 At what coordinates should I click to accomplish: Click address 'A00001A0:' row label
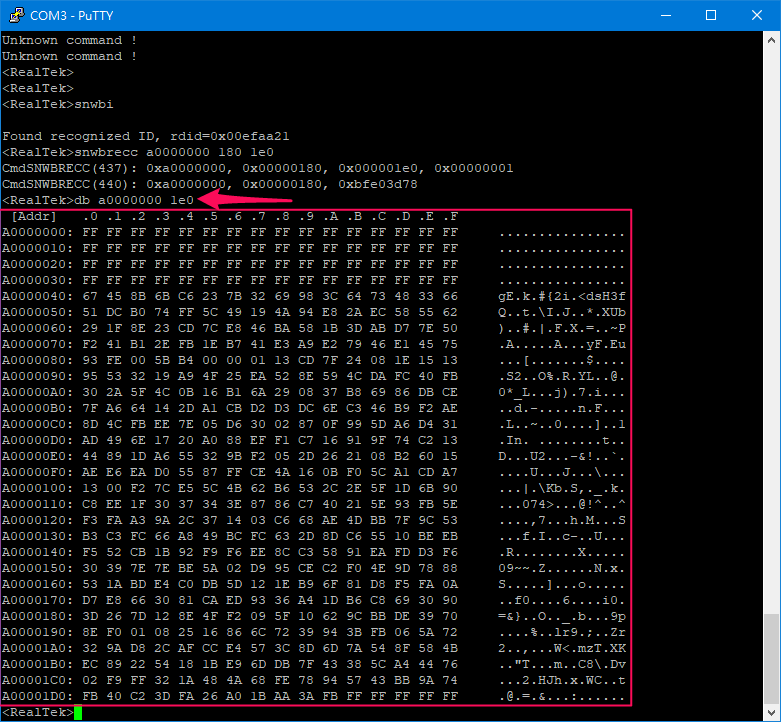(x=37, y=648)
